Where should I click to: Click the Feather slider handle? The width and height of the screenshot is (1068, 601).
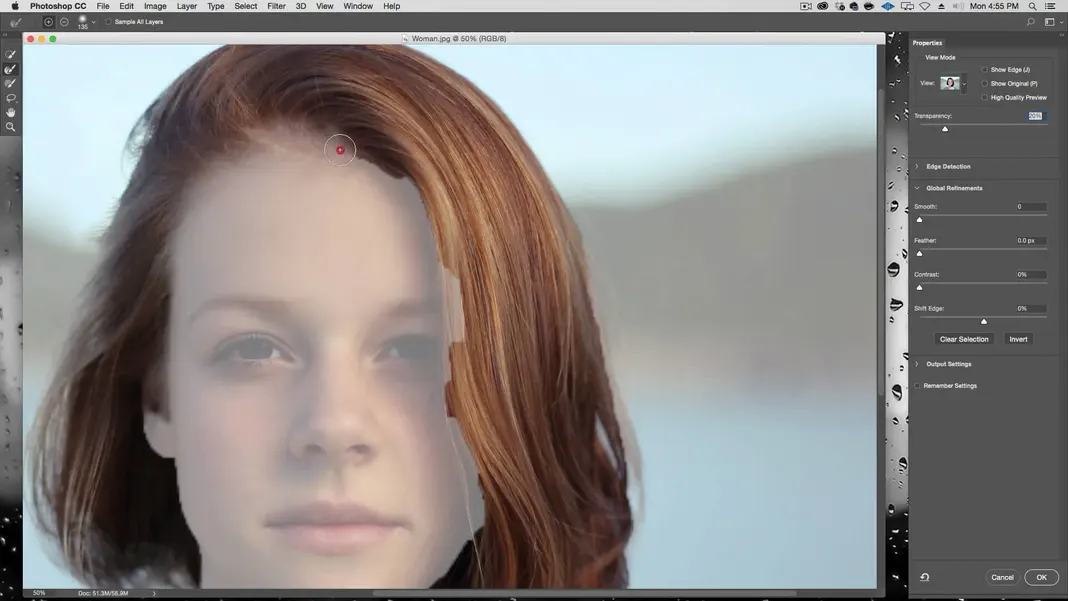pyautogui.click(x=920, y=253)
